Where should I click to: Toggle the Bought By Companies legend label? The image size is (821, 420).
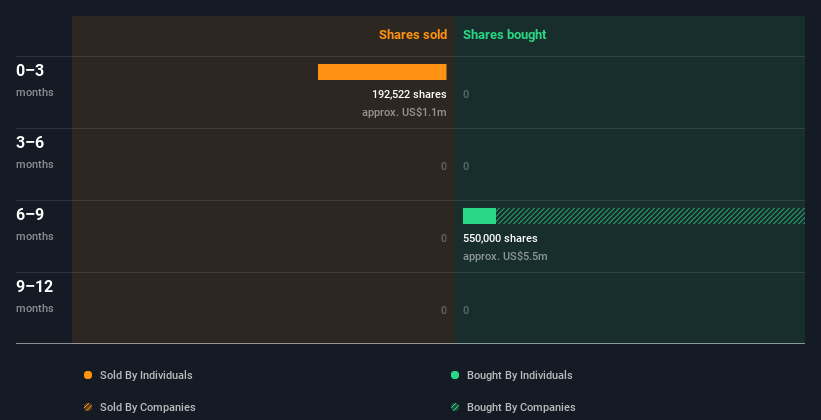point(521,407)
